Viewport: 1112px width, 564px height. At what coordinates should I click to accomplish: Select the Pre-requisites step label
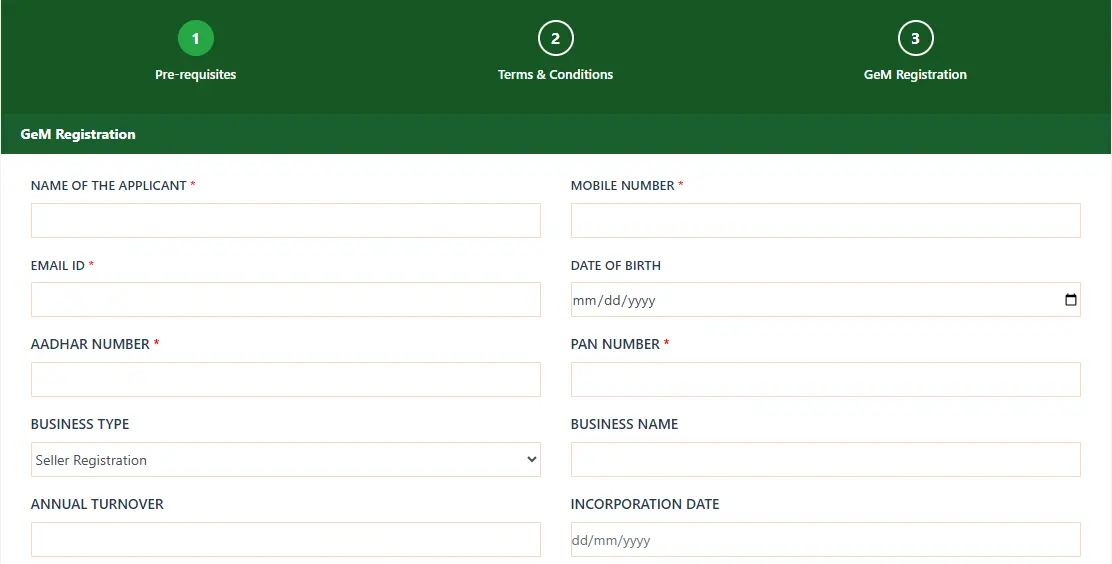(196, 74)
